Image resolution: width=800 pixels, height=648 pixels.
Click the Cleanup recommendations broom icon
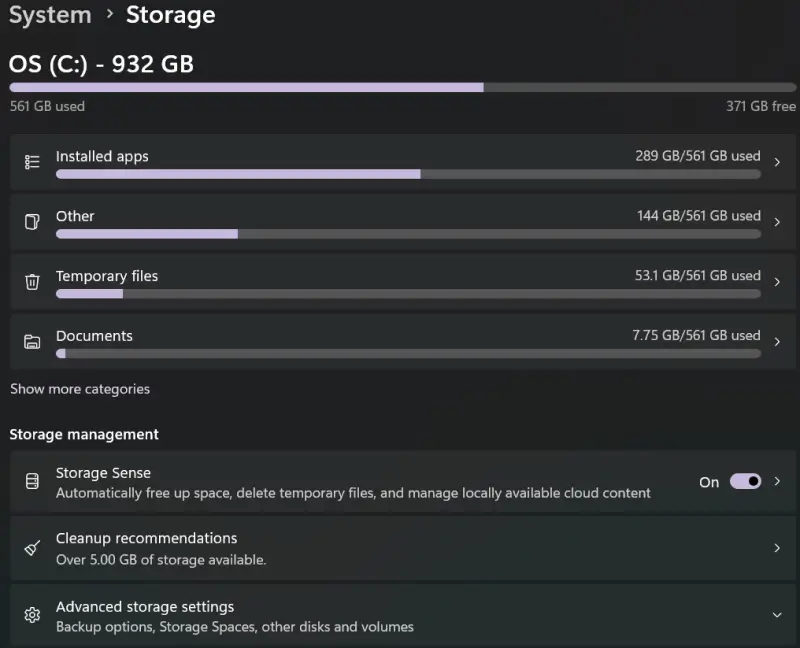32,547
